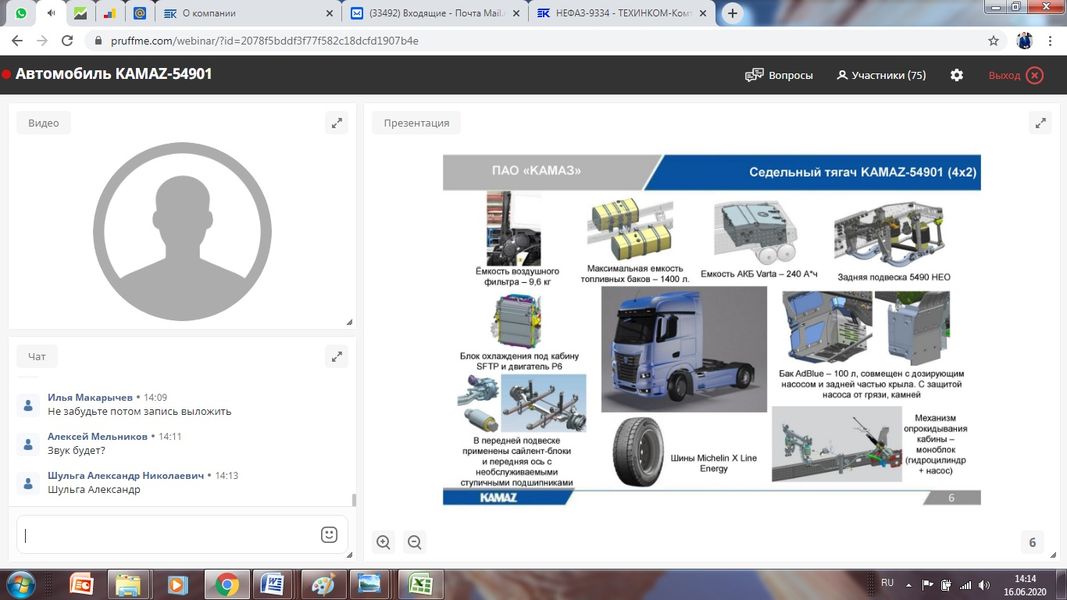Click the KAMAZ-54901 presentation slide

click(x=712, y=330)
